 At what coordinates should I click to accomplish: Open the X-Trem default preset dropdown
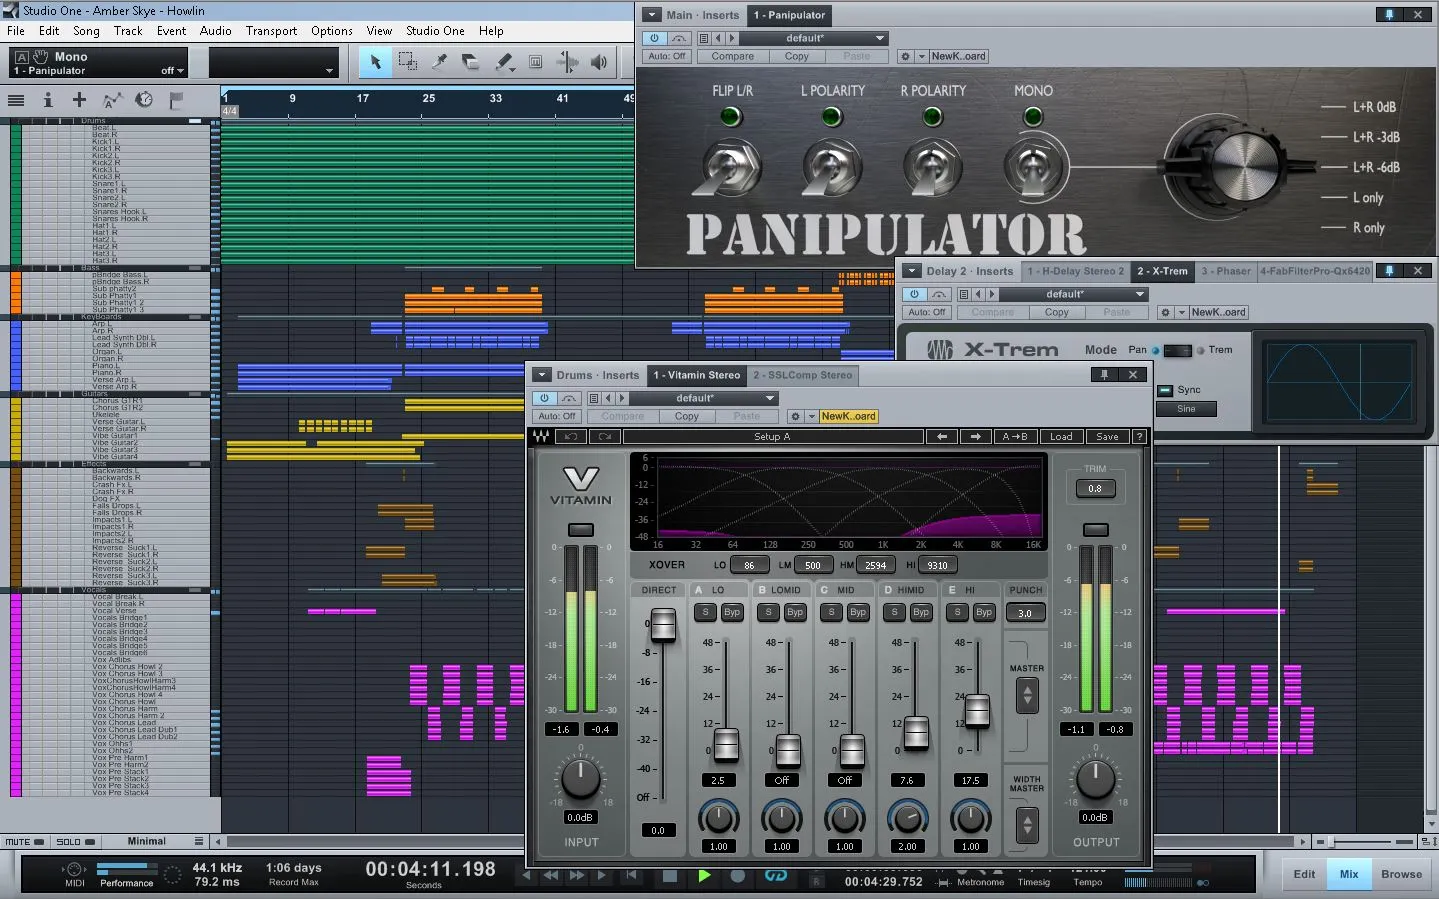point(1074,294)
